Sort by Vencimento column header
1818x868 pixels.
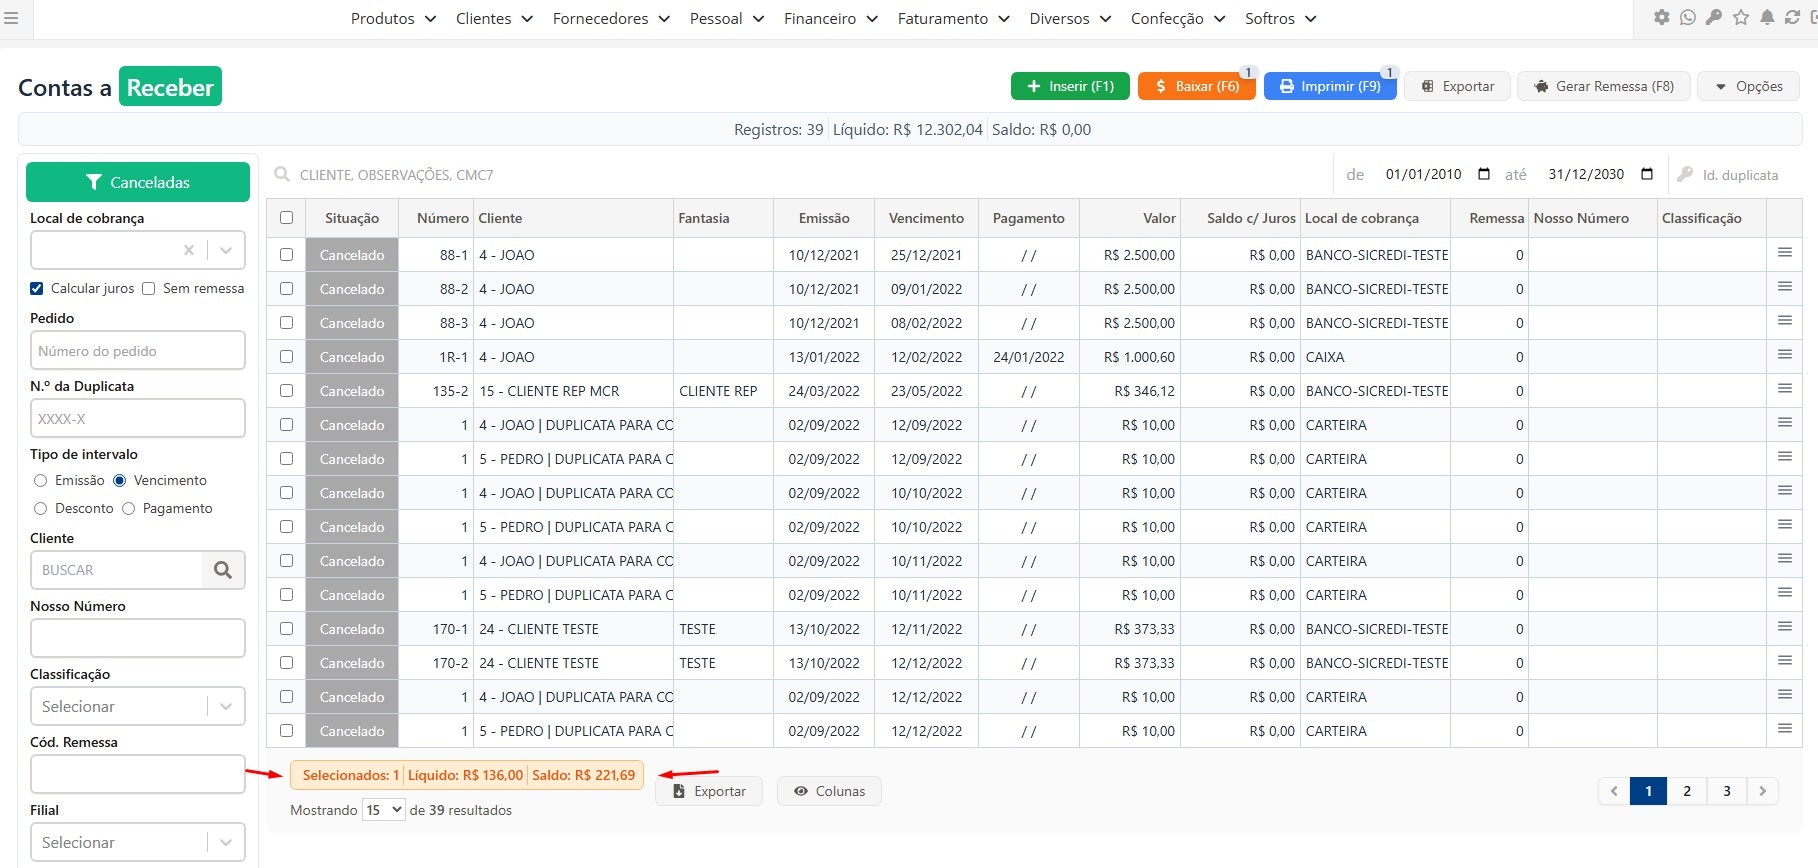click(926, 218)
